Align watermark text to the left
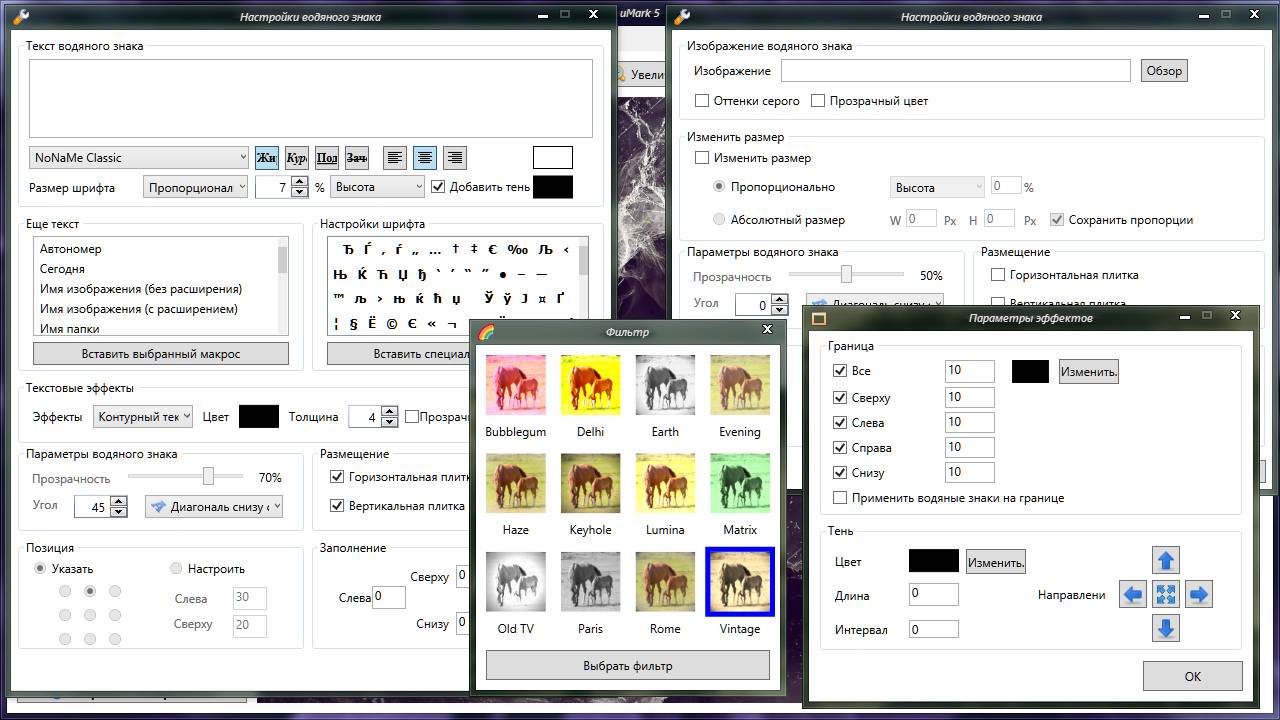The width and height of the screenshot is (1280, 720). pyautogui.click(x=396, y=158)
